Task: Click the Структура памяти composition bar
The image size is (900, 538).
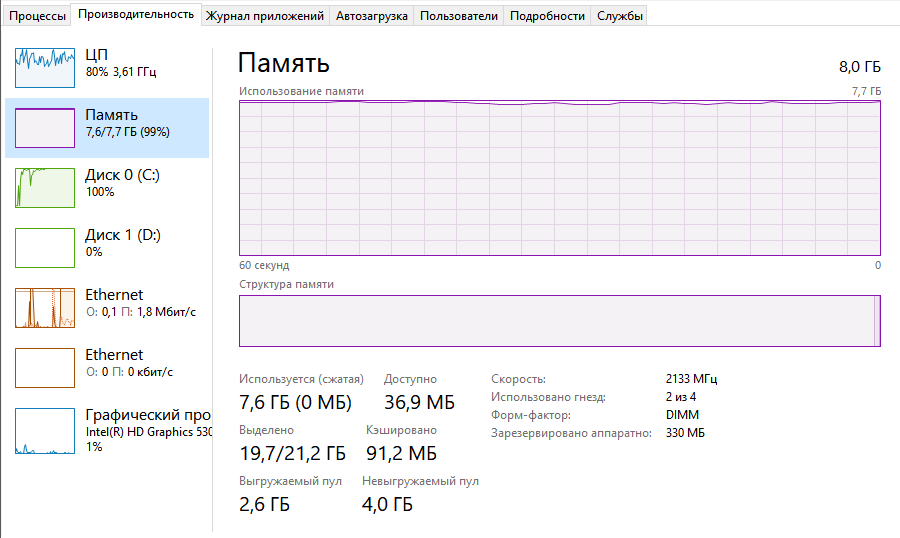Action: click(559, 321)
